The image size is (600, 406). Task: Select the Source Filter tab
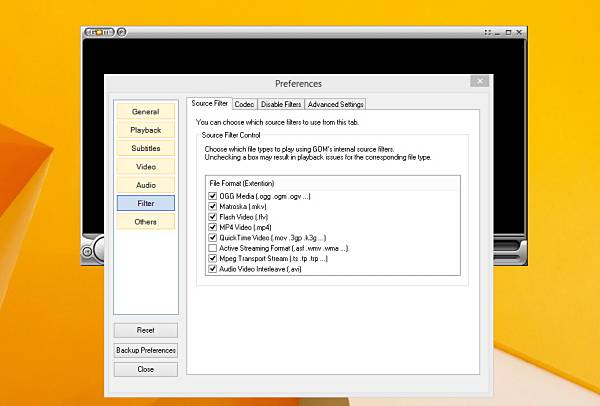210,103
